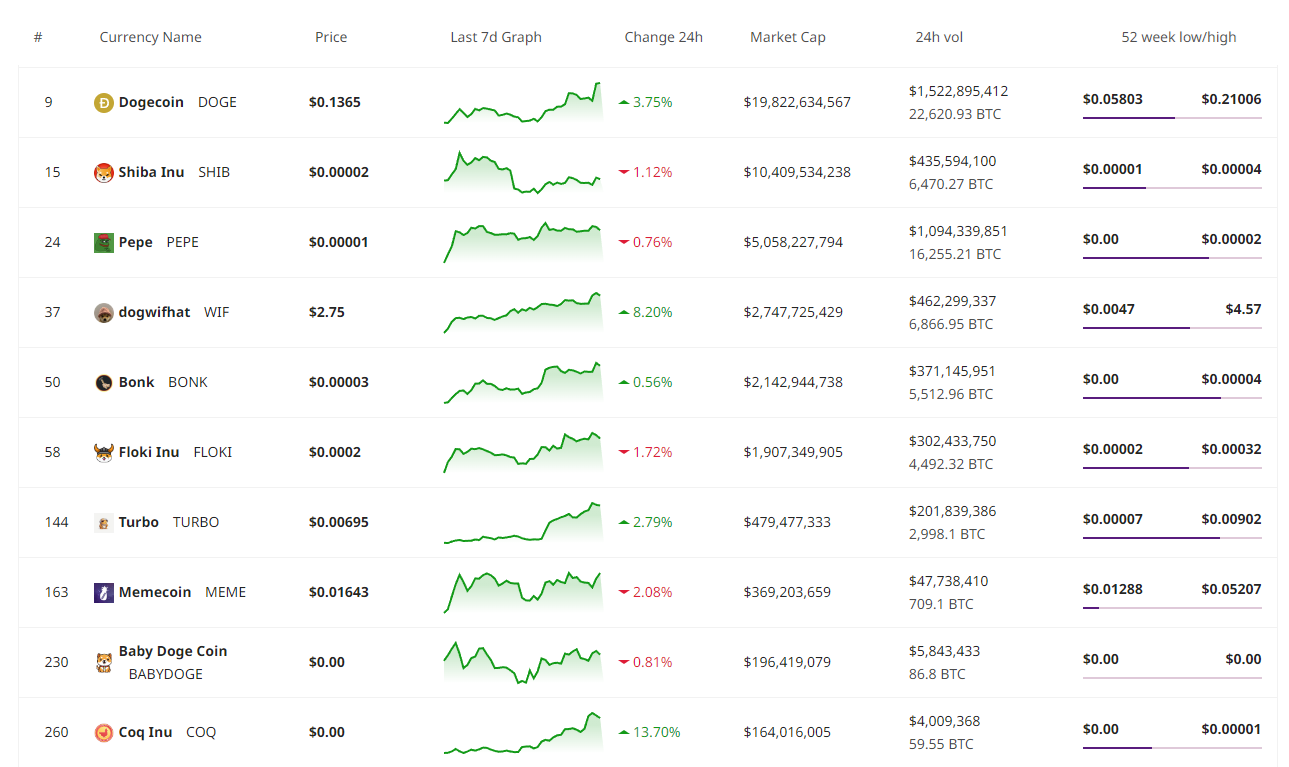The height and width of the screenshot is (767, 1289).
Task: Sort by the Price column header
Action: pos(331,37)
